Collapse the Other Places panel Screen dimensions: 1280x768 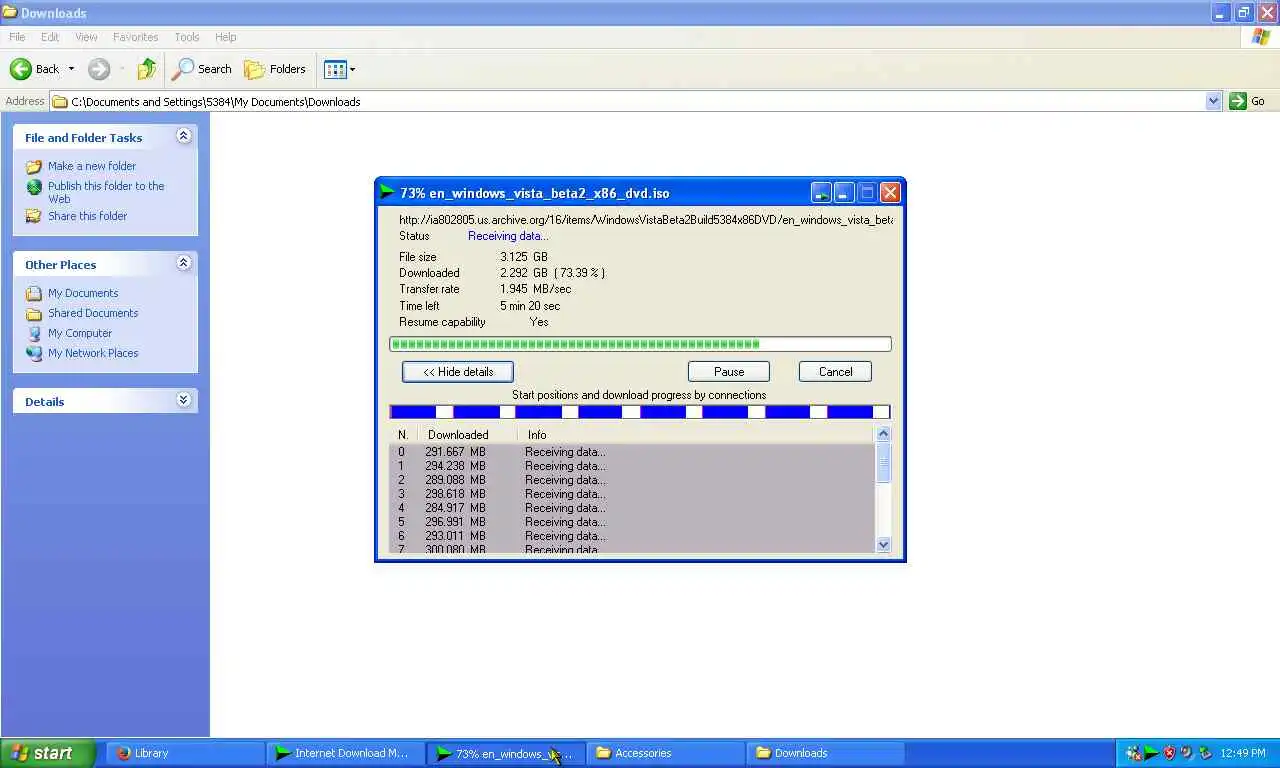coord(183,263)
